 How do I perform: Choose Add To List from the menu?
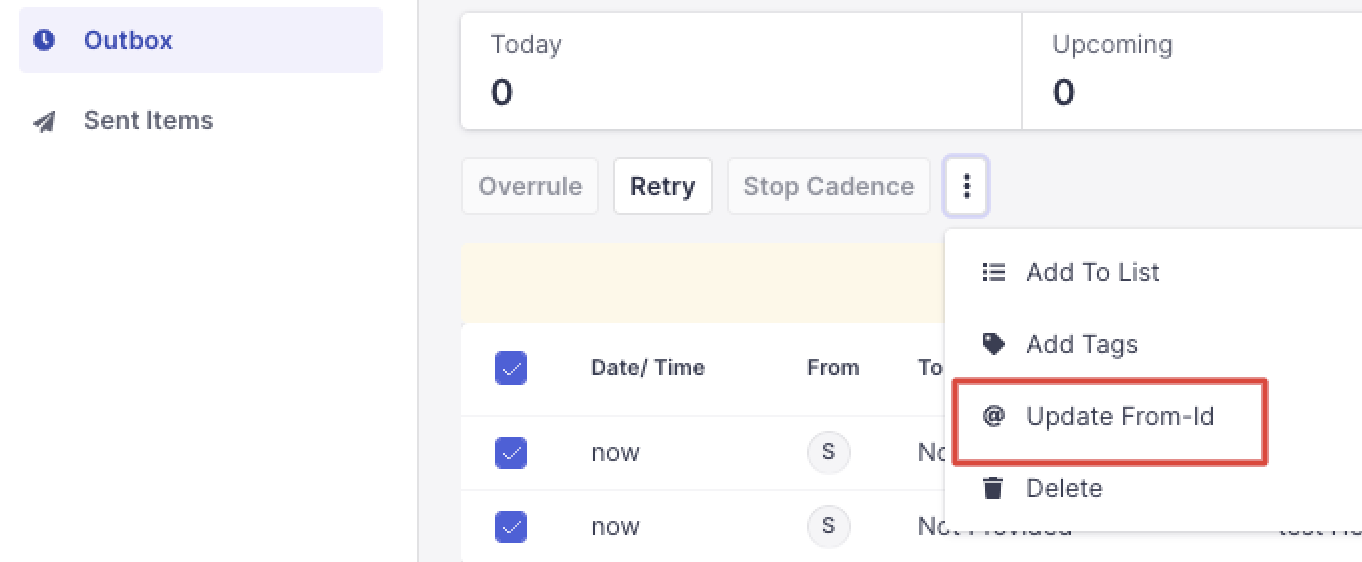pos(1092,272)
